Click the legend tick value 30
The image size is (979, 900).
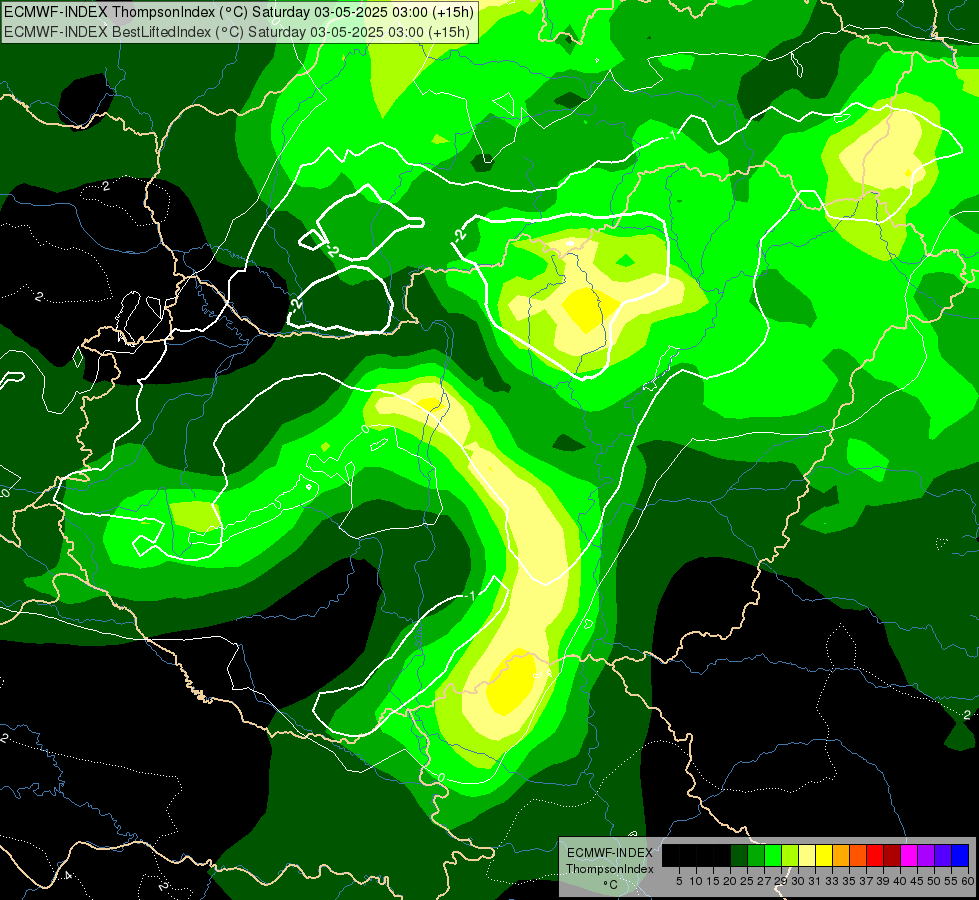coord(799,881)
